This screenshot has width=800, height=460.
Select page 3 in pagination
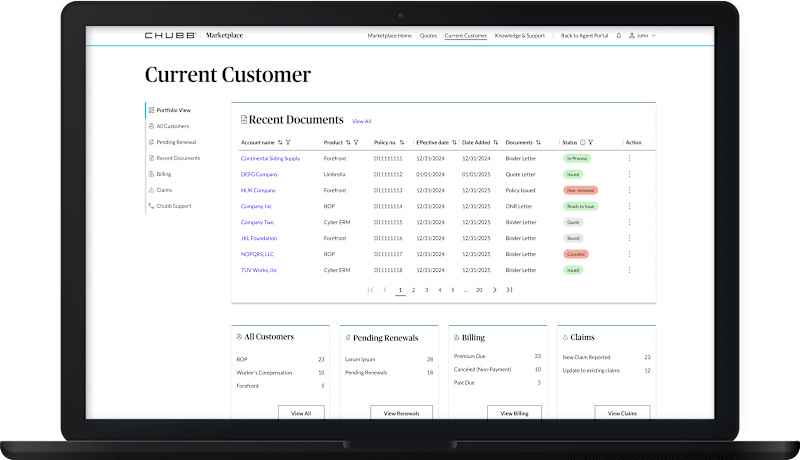[427, 290]
